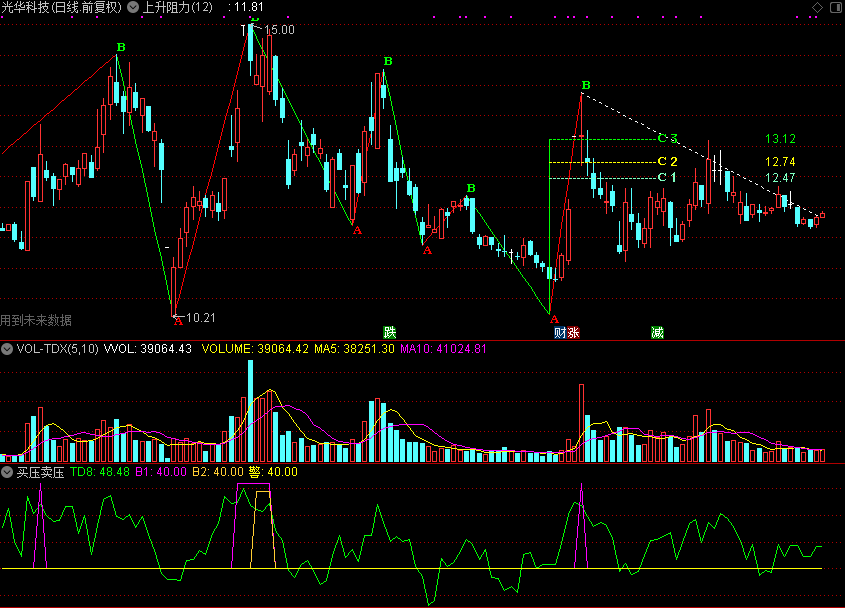
Task: Click the 10.21 low price marker
Action: (201, 317)
